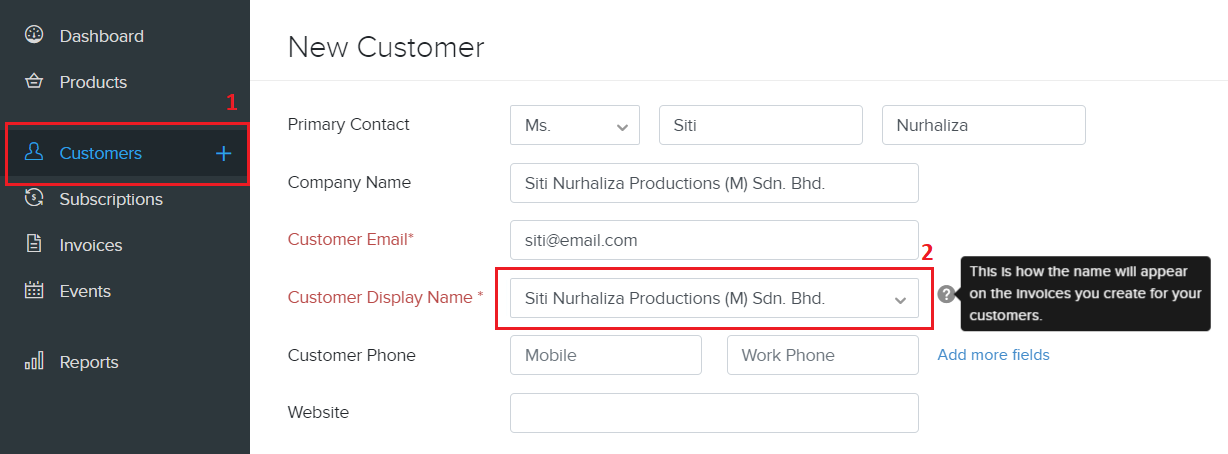Click the Subscriptions cycle icon

pos(34,198)
